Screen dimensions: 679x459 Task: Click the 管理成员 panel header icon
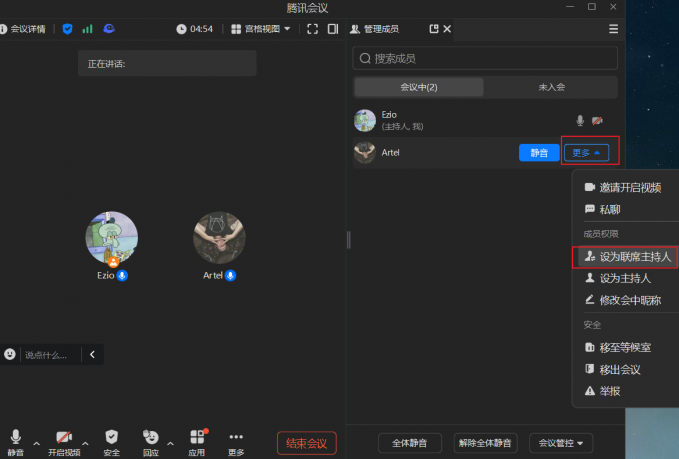[355, 29]
